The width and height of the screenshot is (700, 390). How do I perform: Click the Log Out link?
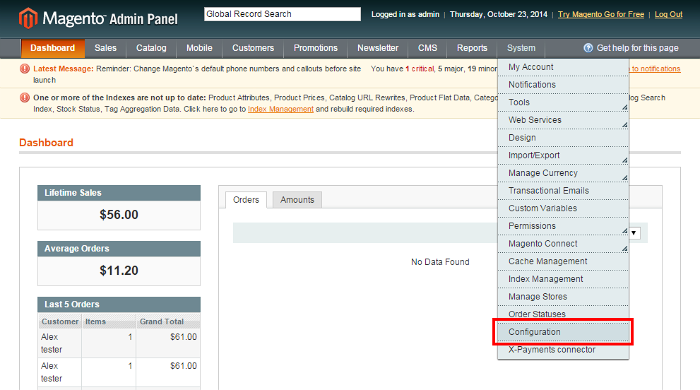pos(668,14)
